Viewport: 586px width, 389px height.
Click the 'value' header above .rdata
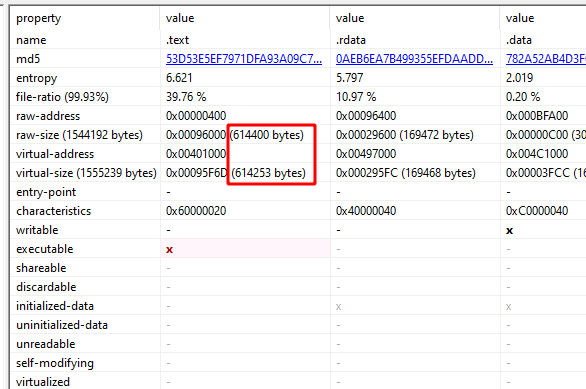pos(350,18)
